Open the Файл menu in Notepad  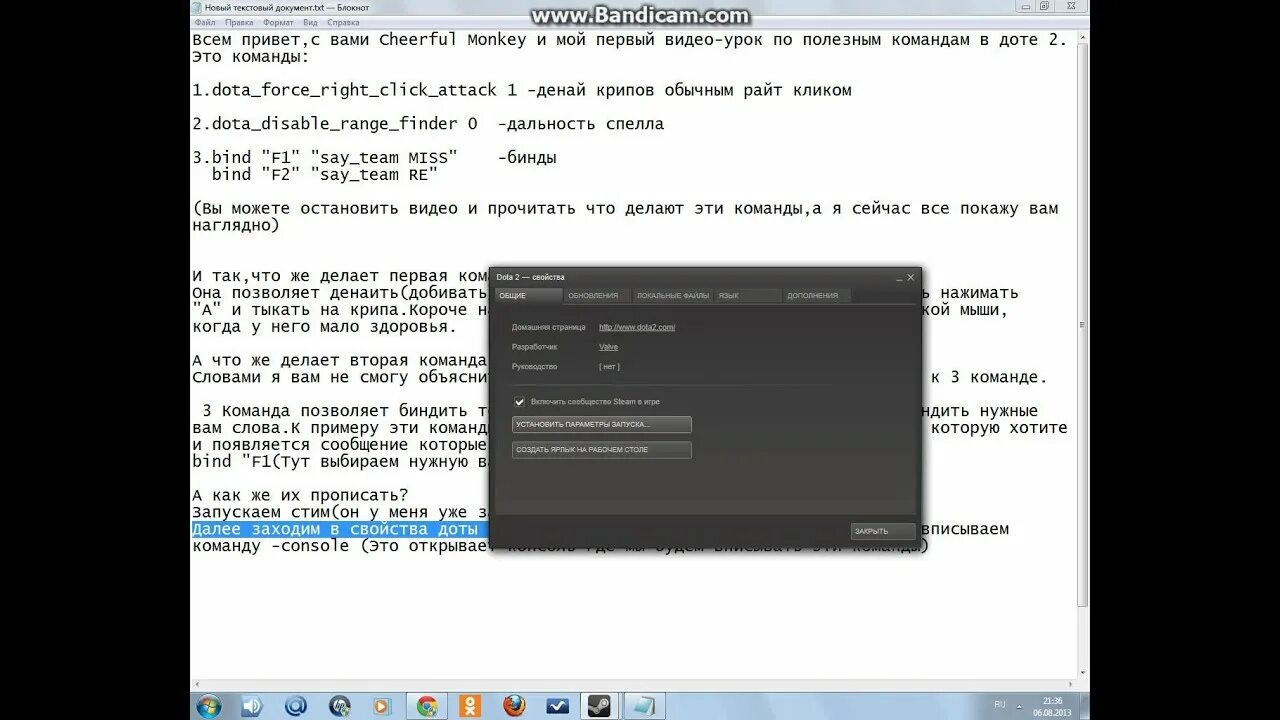click(x=205, y=21)
